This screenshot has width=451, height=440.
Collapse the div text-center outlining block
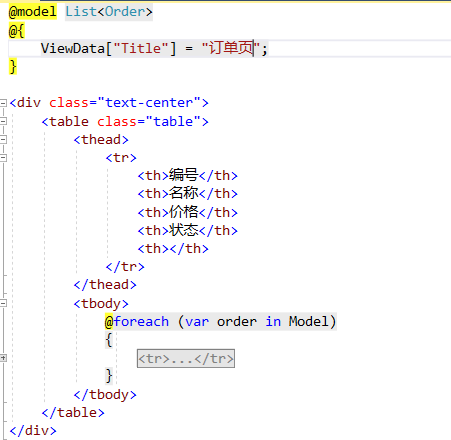(x=3, y=103)
